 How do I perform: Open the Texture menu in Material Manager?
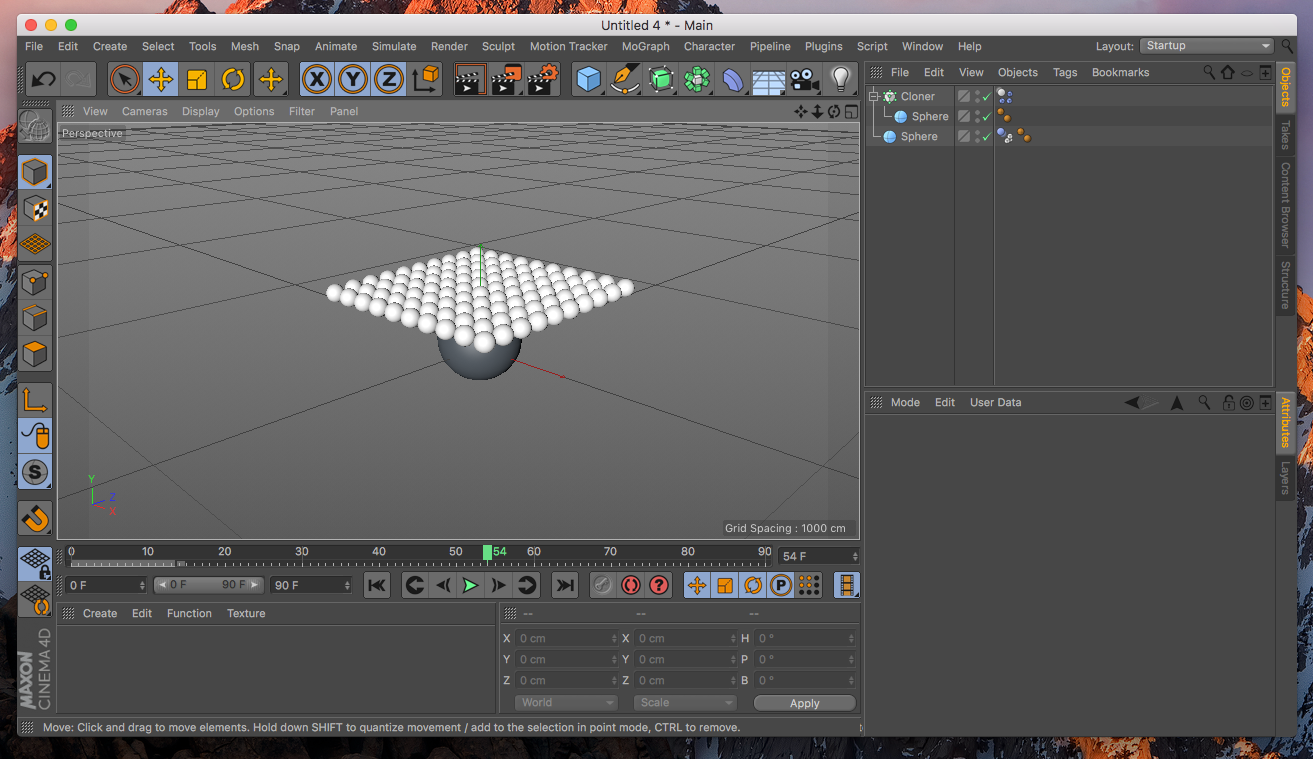point(246,613)
